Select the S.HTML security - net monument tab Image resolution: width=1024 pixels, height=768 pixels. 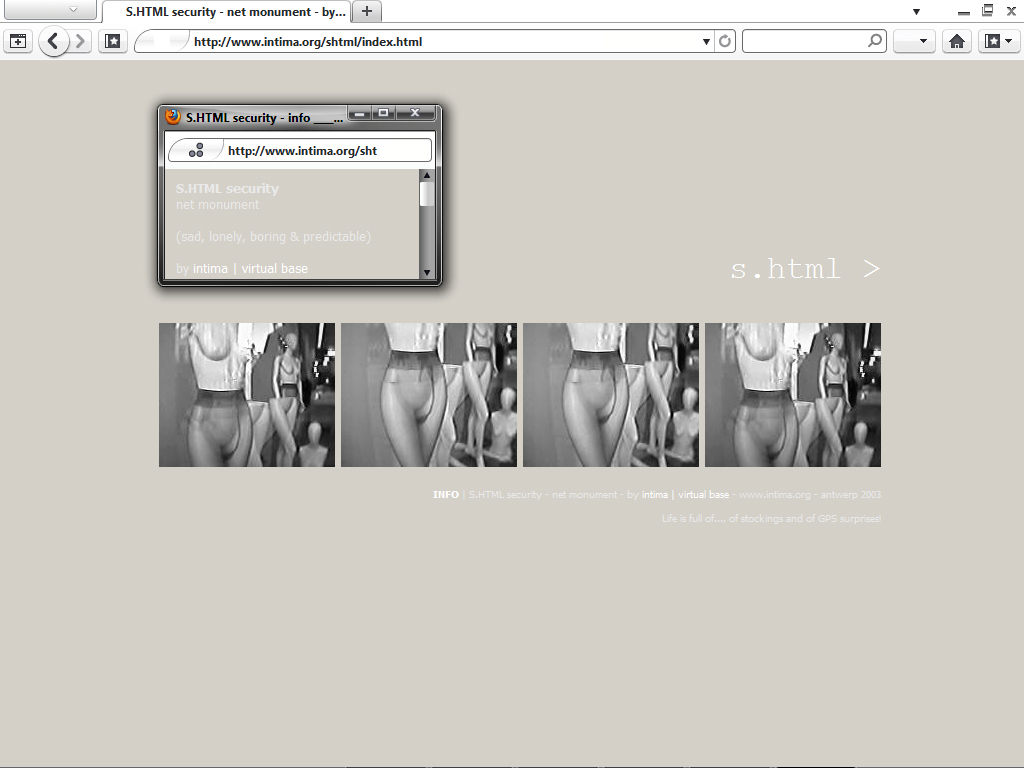[230, 12]
